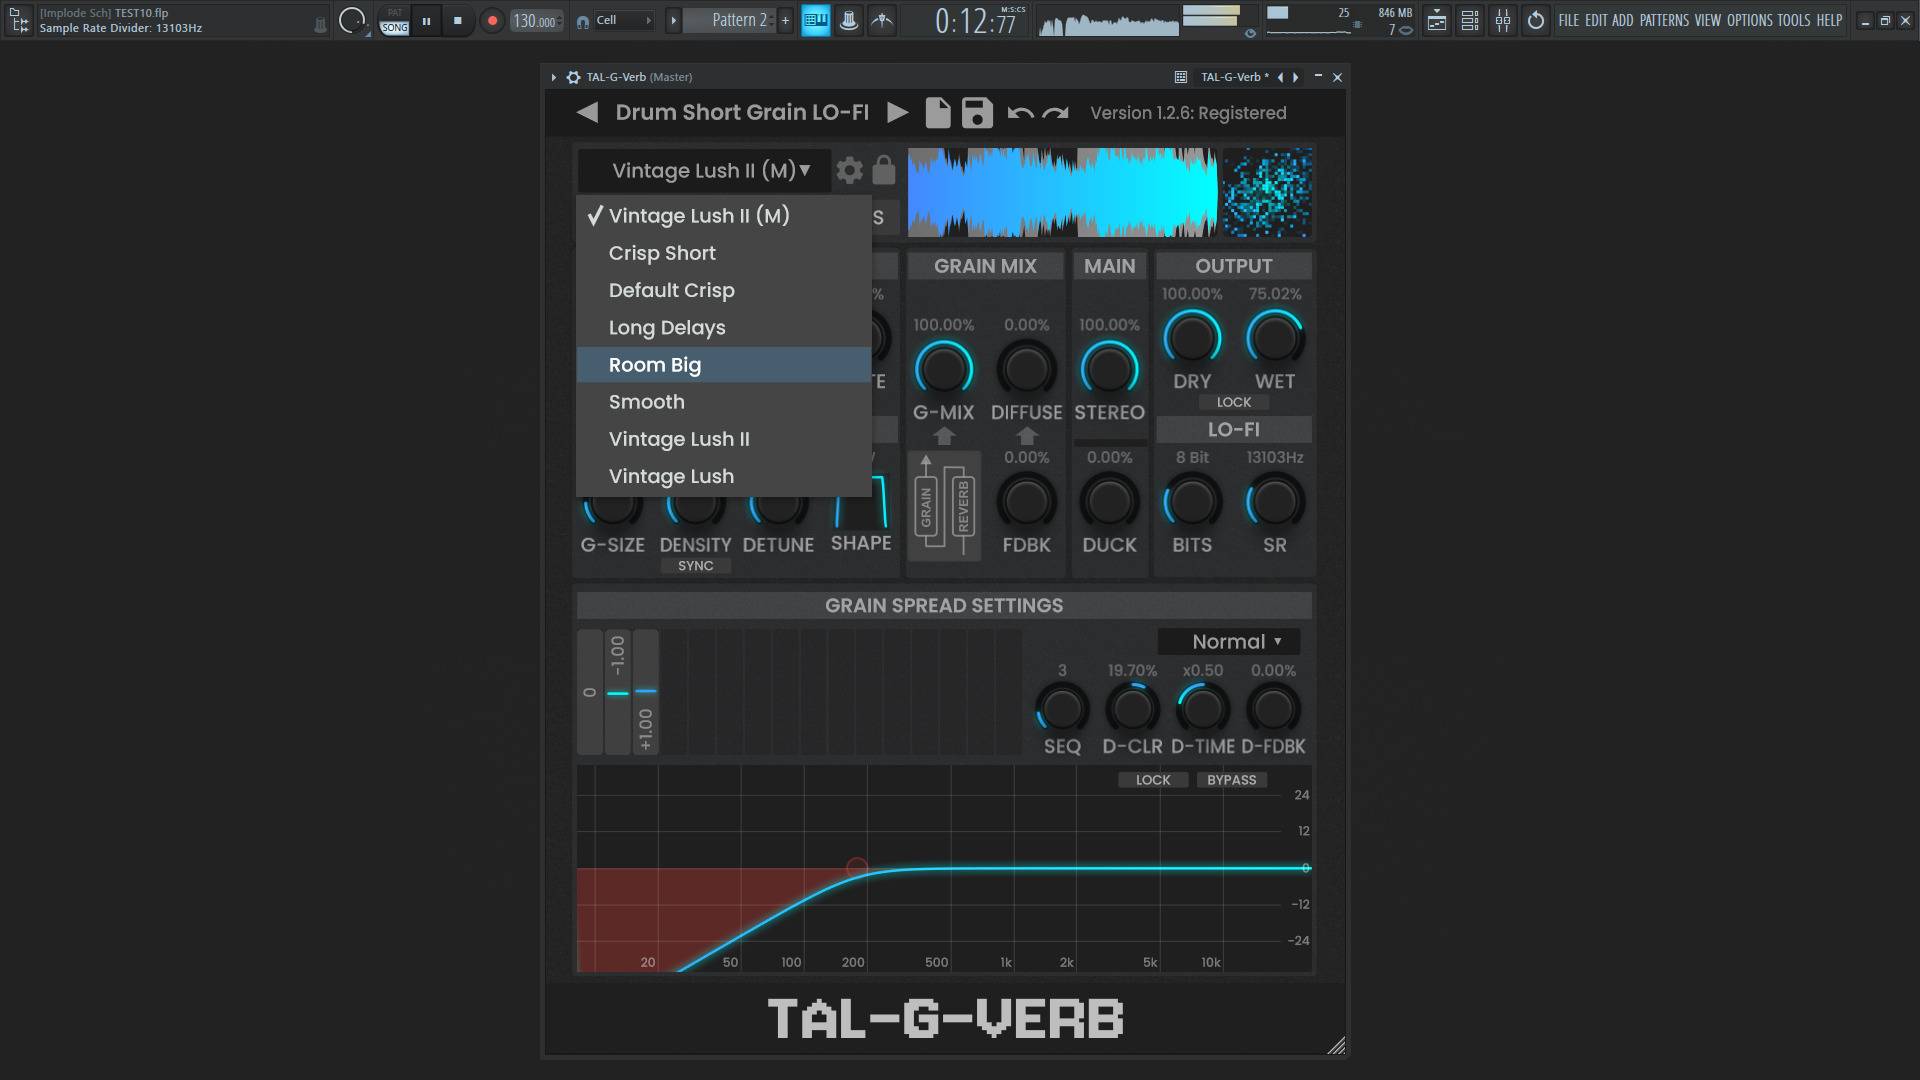
Task: Click the record button in transport
Action: 492,20
